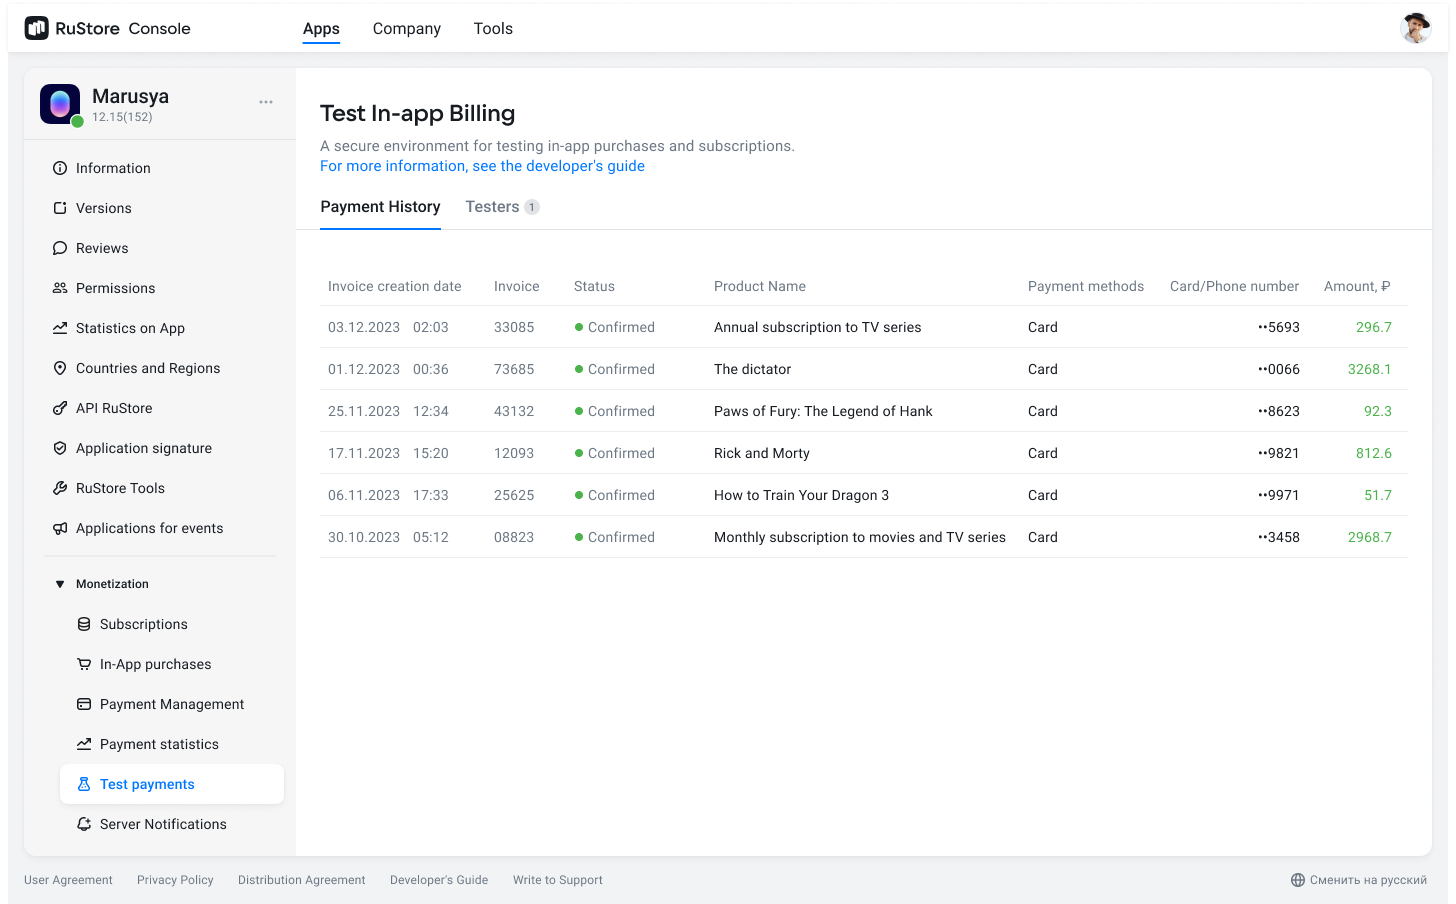Click the Invoice creation date column header
Screen dimensions: 1456x904
[395, 286]
